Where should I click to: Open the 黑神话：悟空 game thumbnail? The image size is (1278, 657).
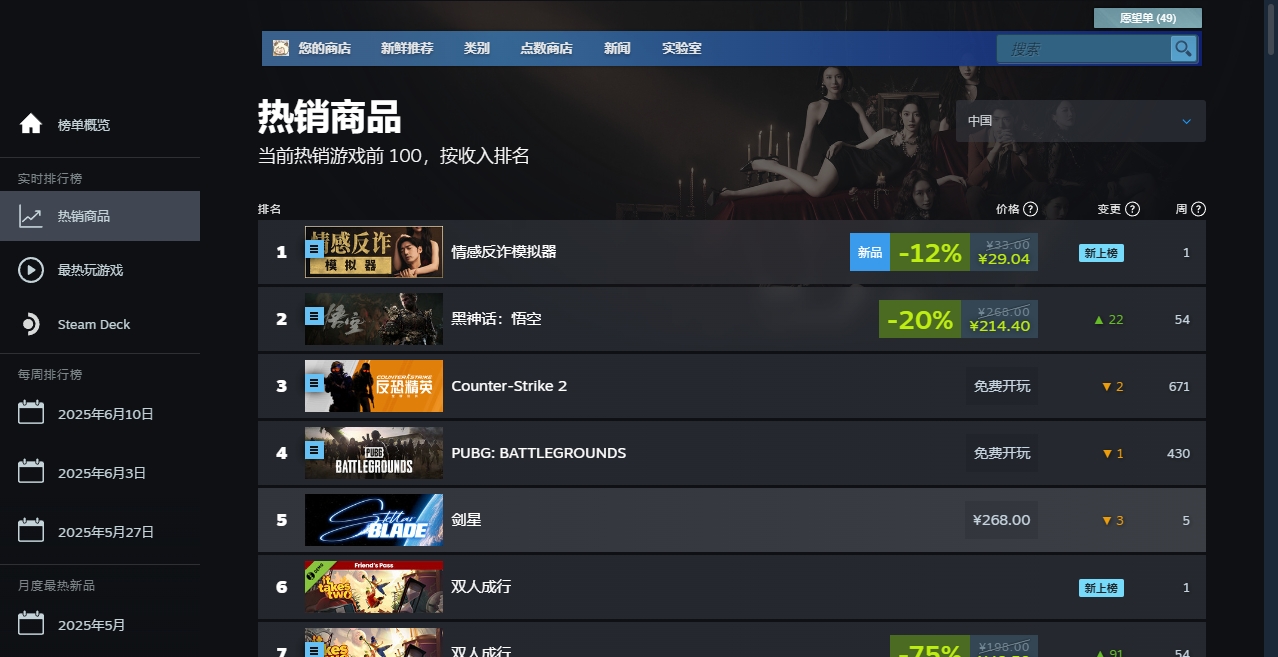(374, 319)
